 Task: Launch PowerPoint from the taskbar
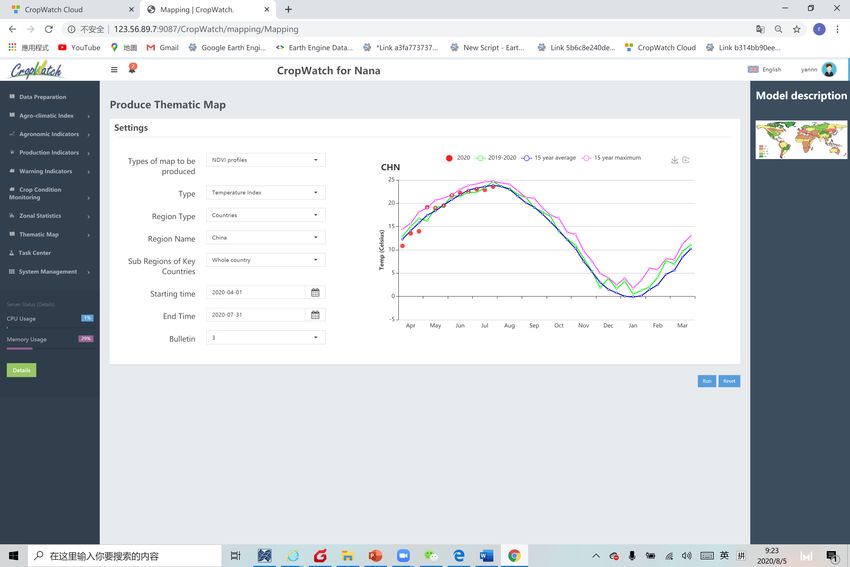click(375, 556)
